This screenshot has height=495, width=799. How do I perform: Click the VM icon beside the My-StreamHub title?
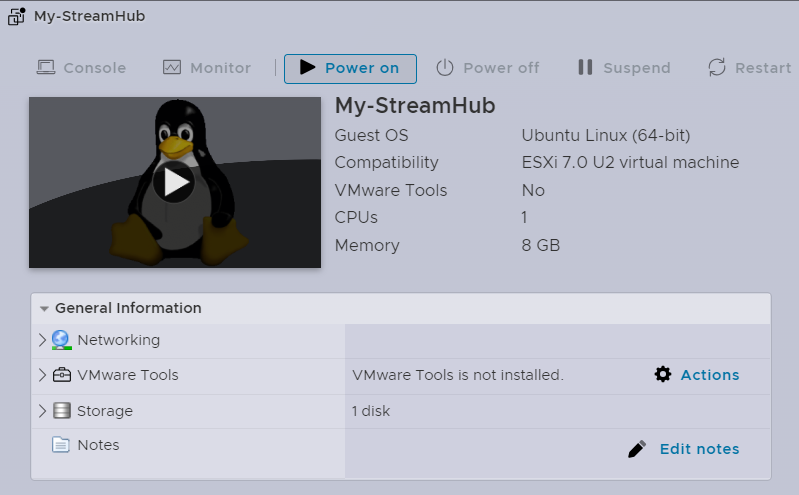click(x=16, y=16)
